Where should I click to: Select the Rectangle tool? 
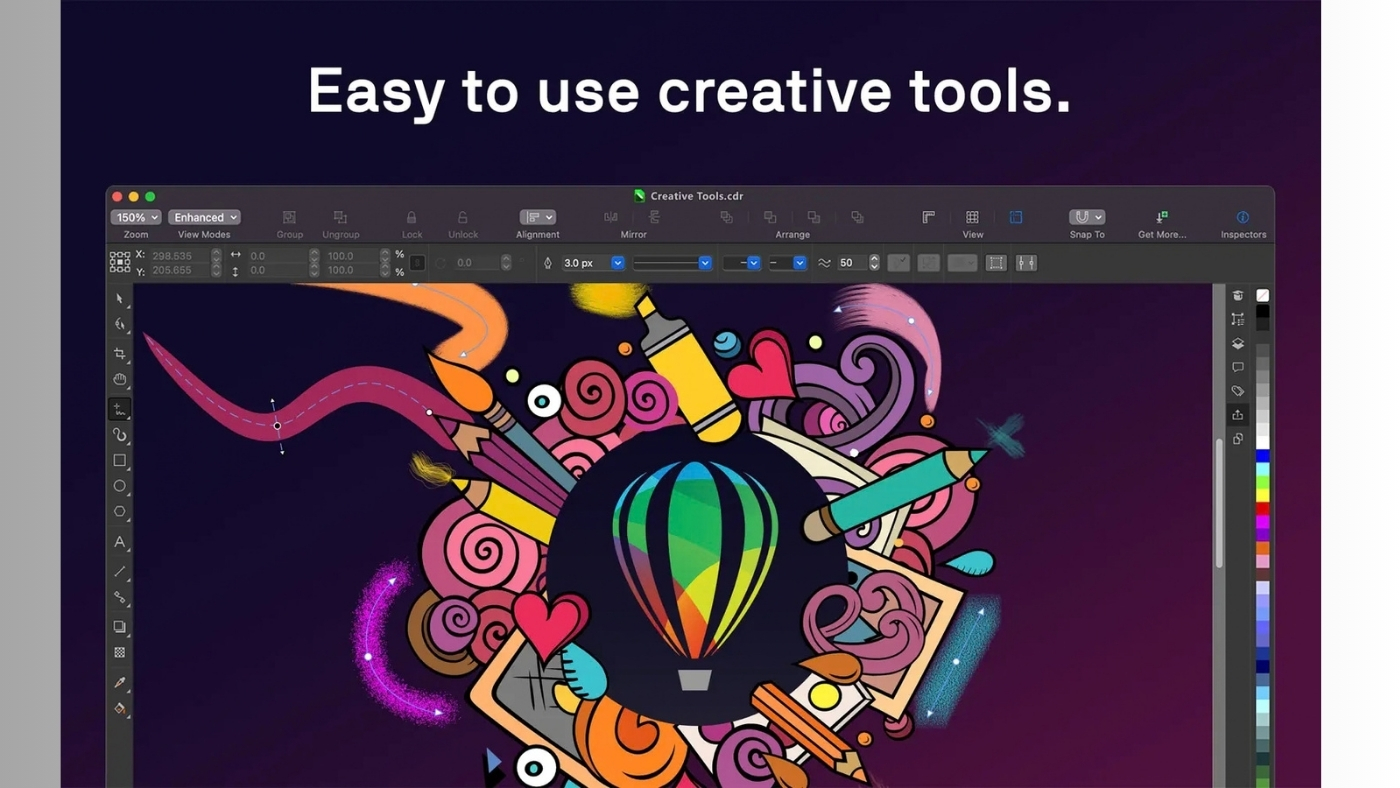pyautogui.click(x=119, y=460)
